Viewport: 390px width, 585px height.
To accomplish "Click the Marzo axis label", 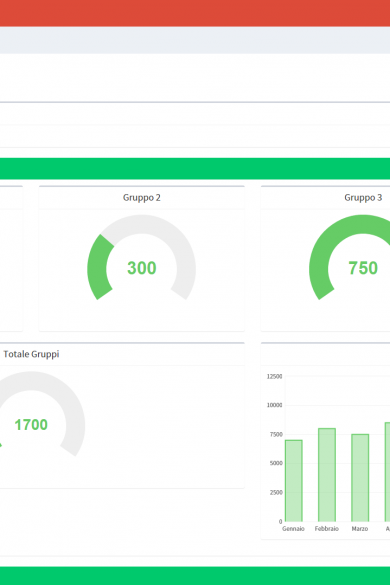I will coord(360,529).
